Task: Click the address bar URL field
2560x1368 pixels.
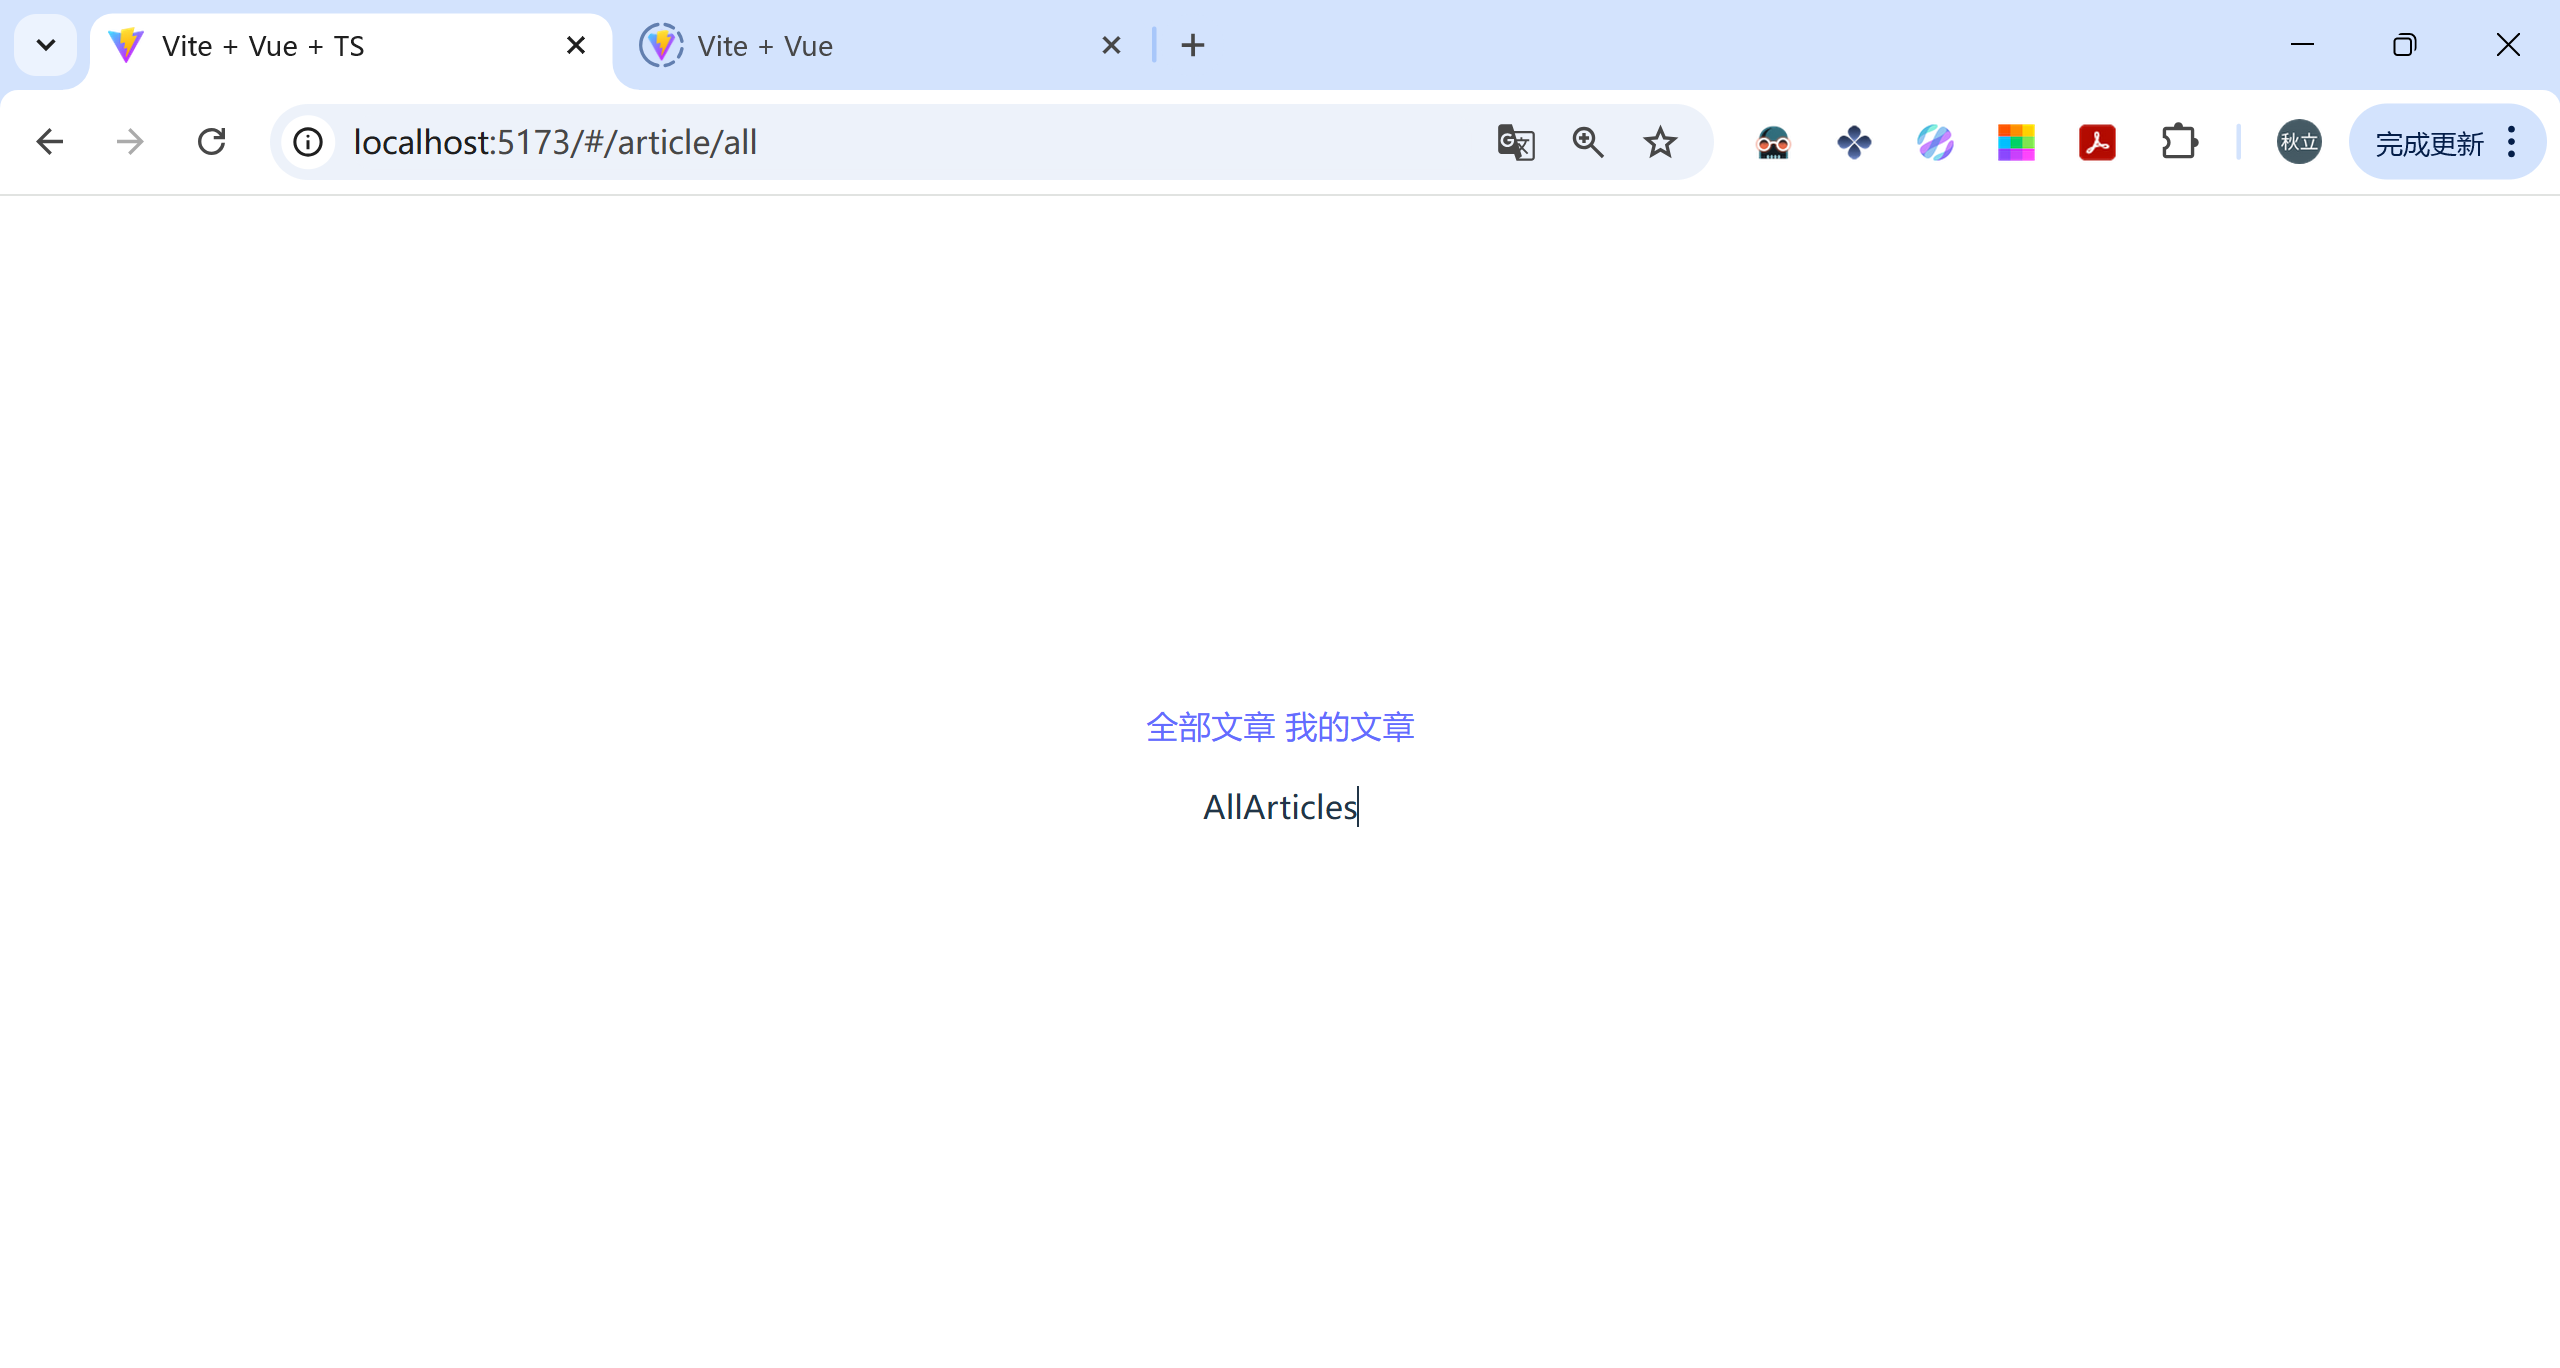Action: tap(900, 142)
